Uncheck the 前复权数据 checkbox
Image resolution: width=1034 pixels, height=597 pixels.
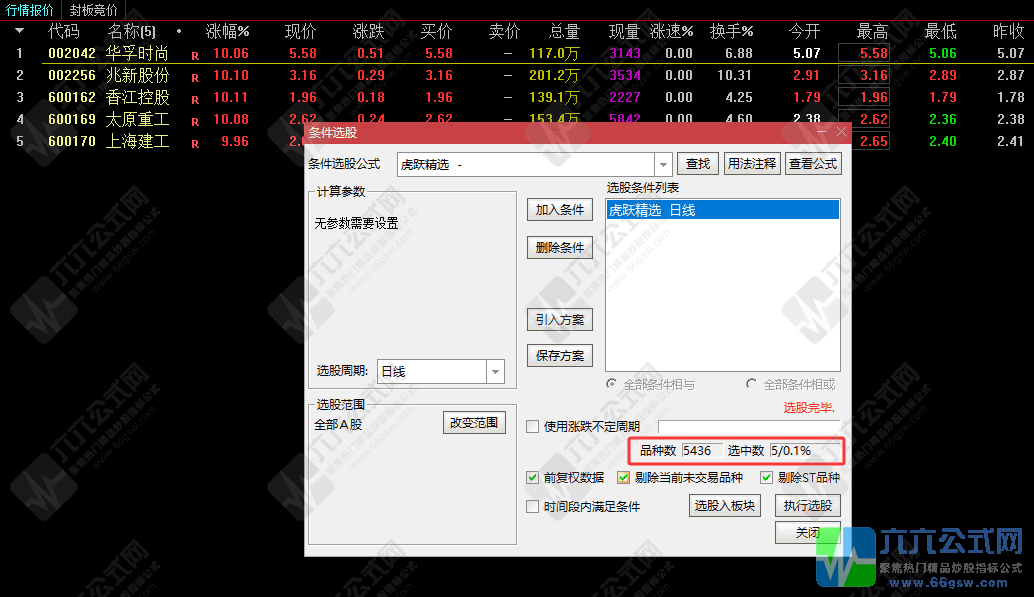[533, 478]
